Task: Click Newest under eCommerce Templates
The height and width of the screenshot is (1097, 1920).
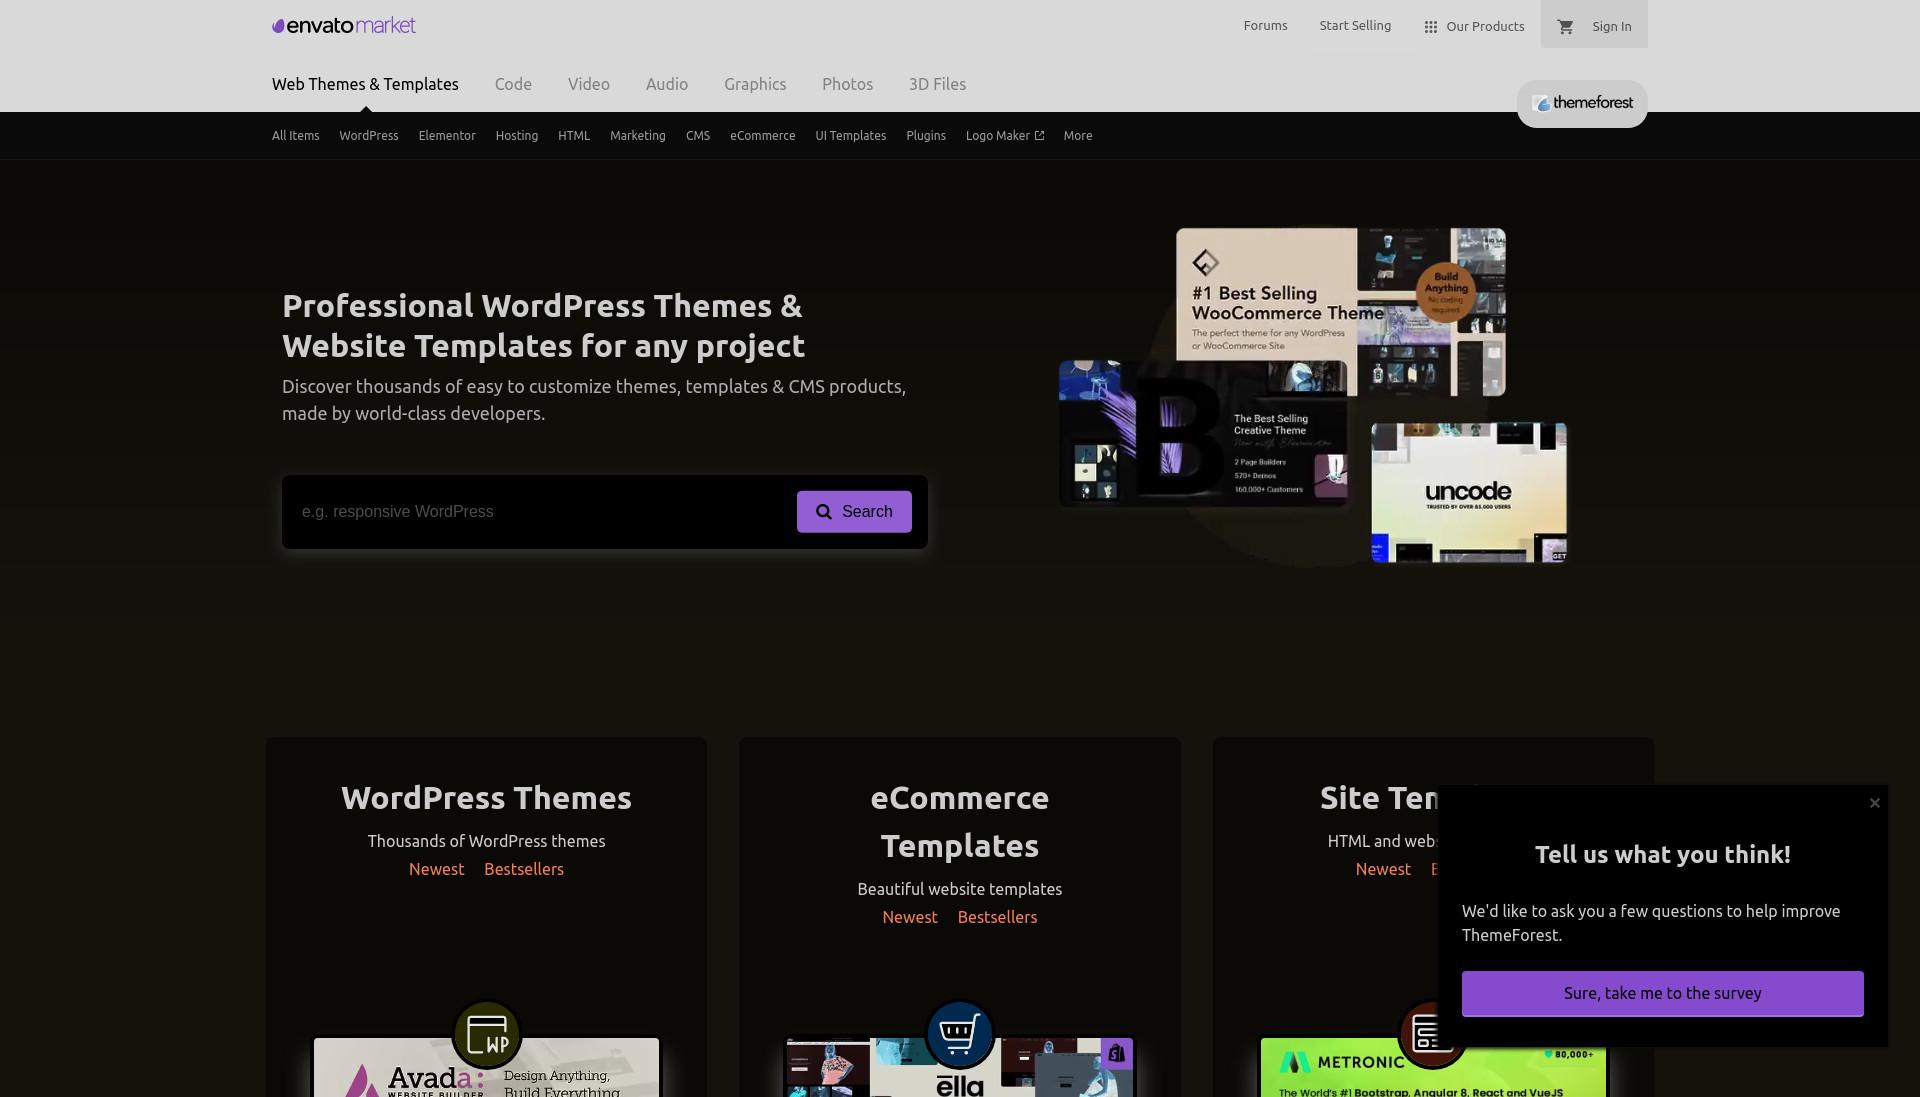Action: [910, 918]
